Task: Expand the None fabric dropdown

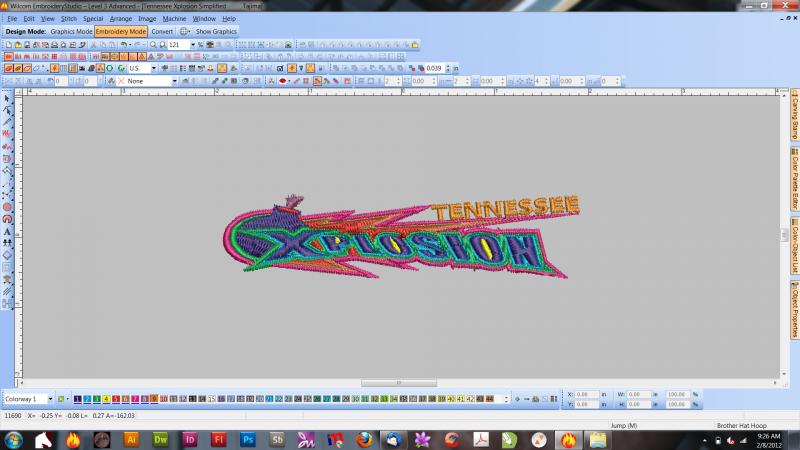Action: tap(174, 81)
